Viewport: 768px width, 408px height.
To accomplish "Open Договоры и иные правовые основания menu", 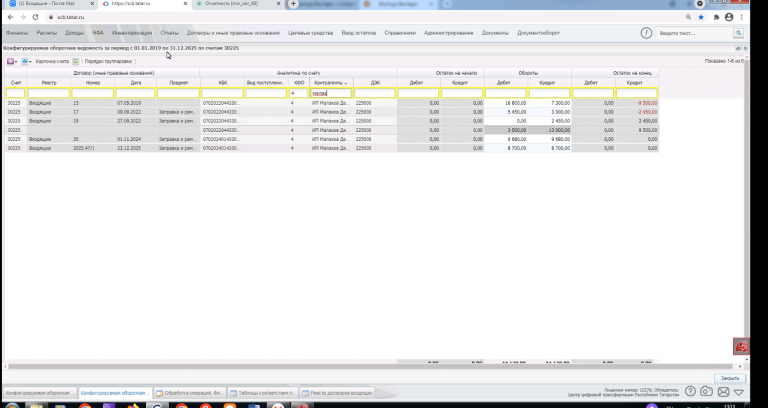I will [233, 33].
